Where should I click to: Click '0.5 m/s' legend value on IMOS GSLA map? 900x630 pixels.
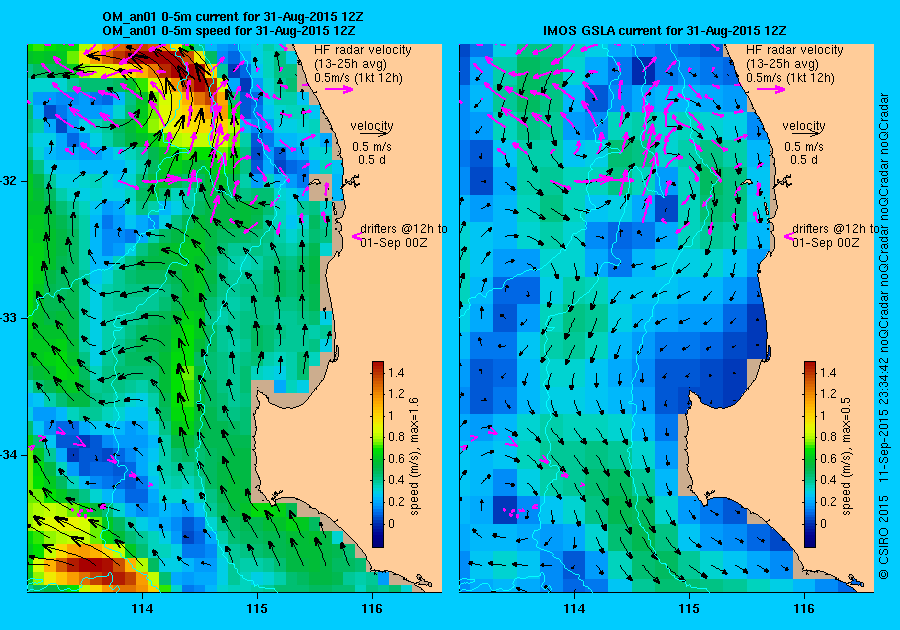point(804,146)
